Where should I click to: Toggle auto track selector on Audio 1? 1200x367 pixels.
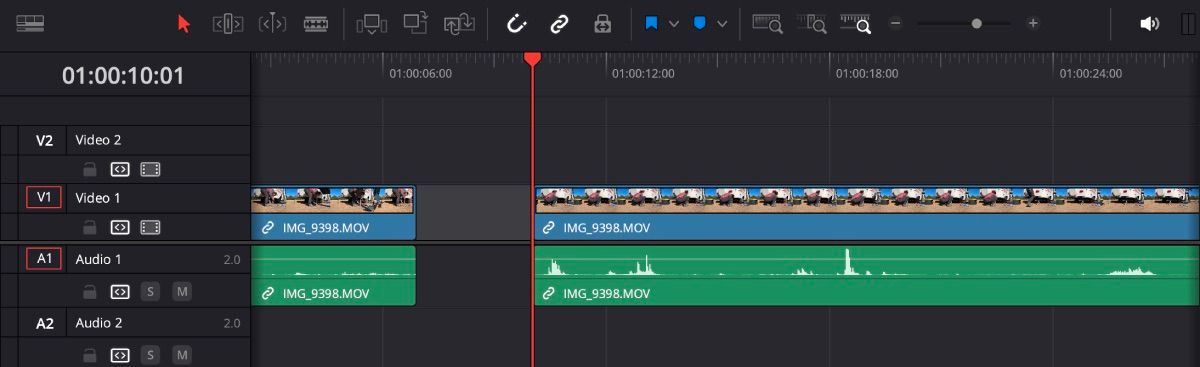120,292
